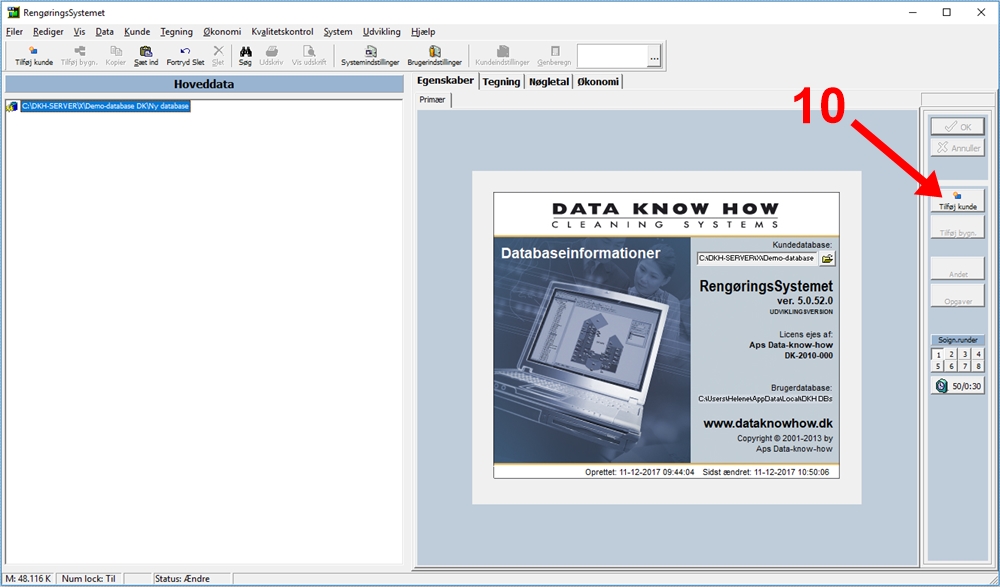Screen dimensions: 1000x587
Task: Click the DK-2010-000 license number
Action: point(808,355)
